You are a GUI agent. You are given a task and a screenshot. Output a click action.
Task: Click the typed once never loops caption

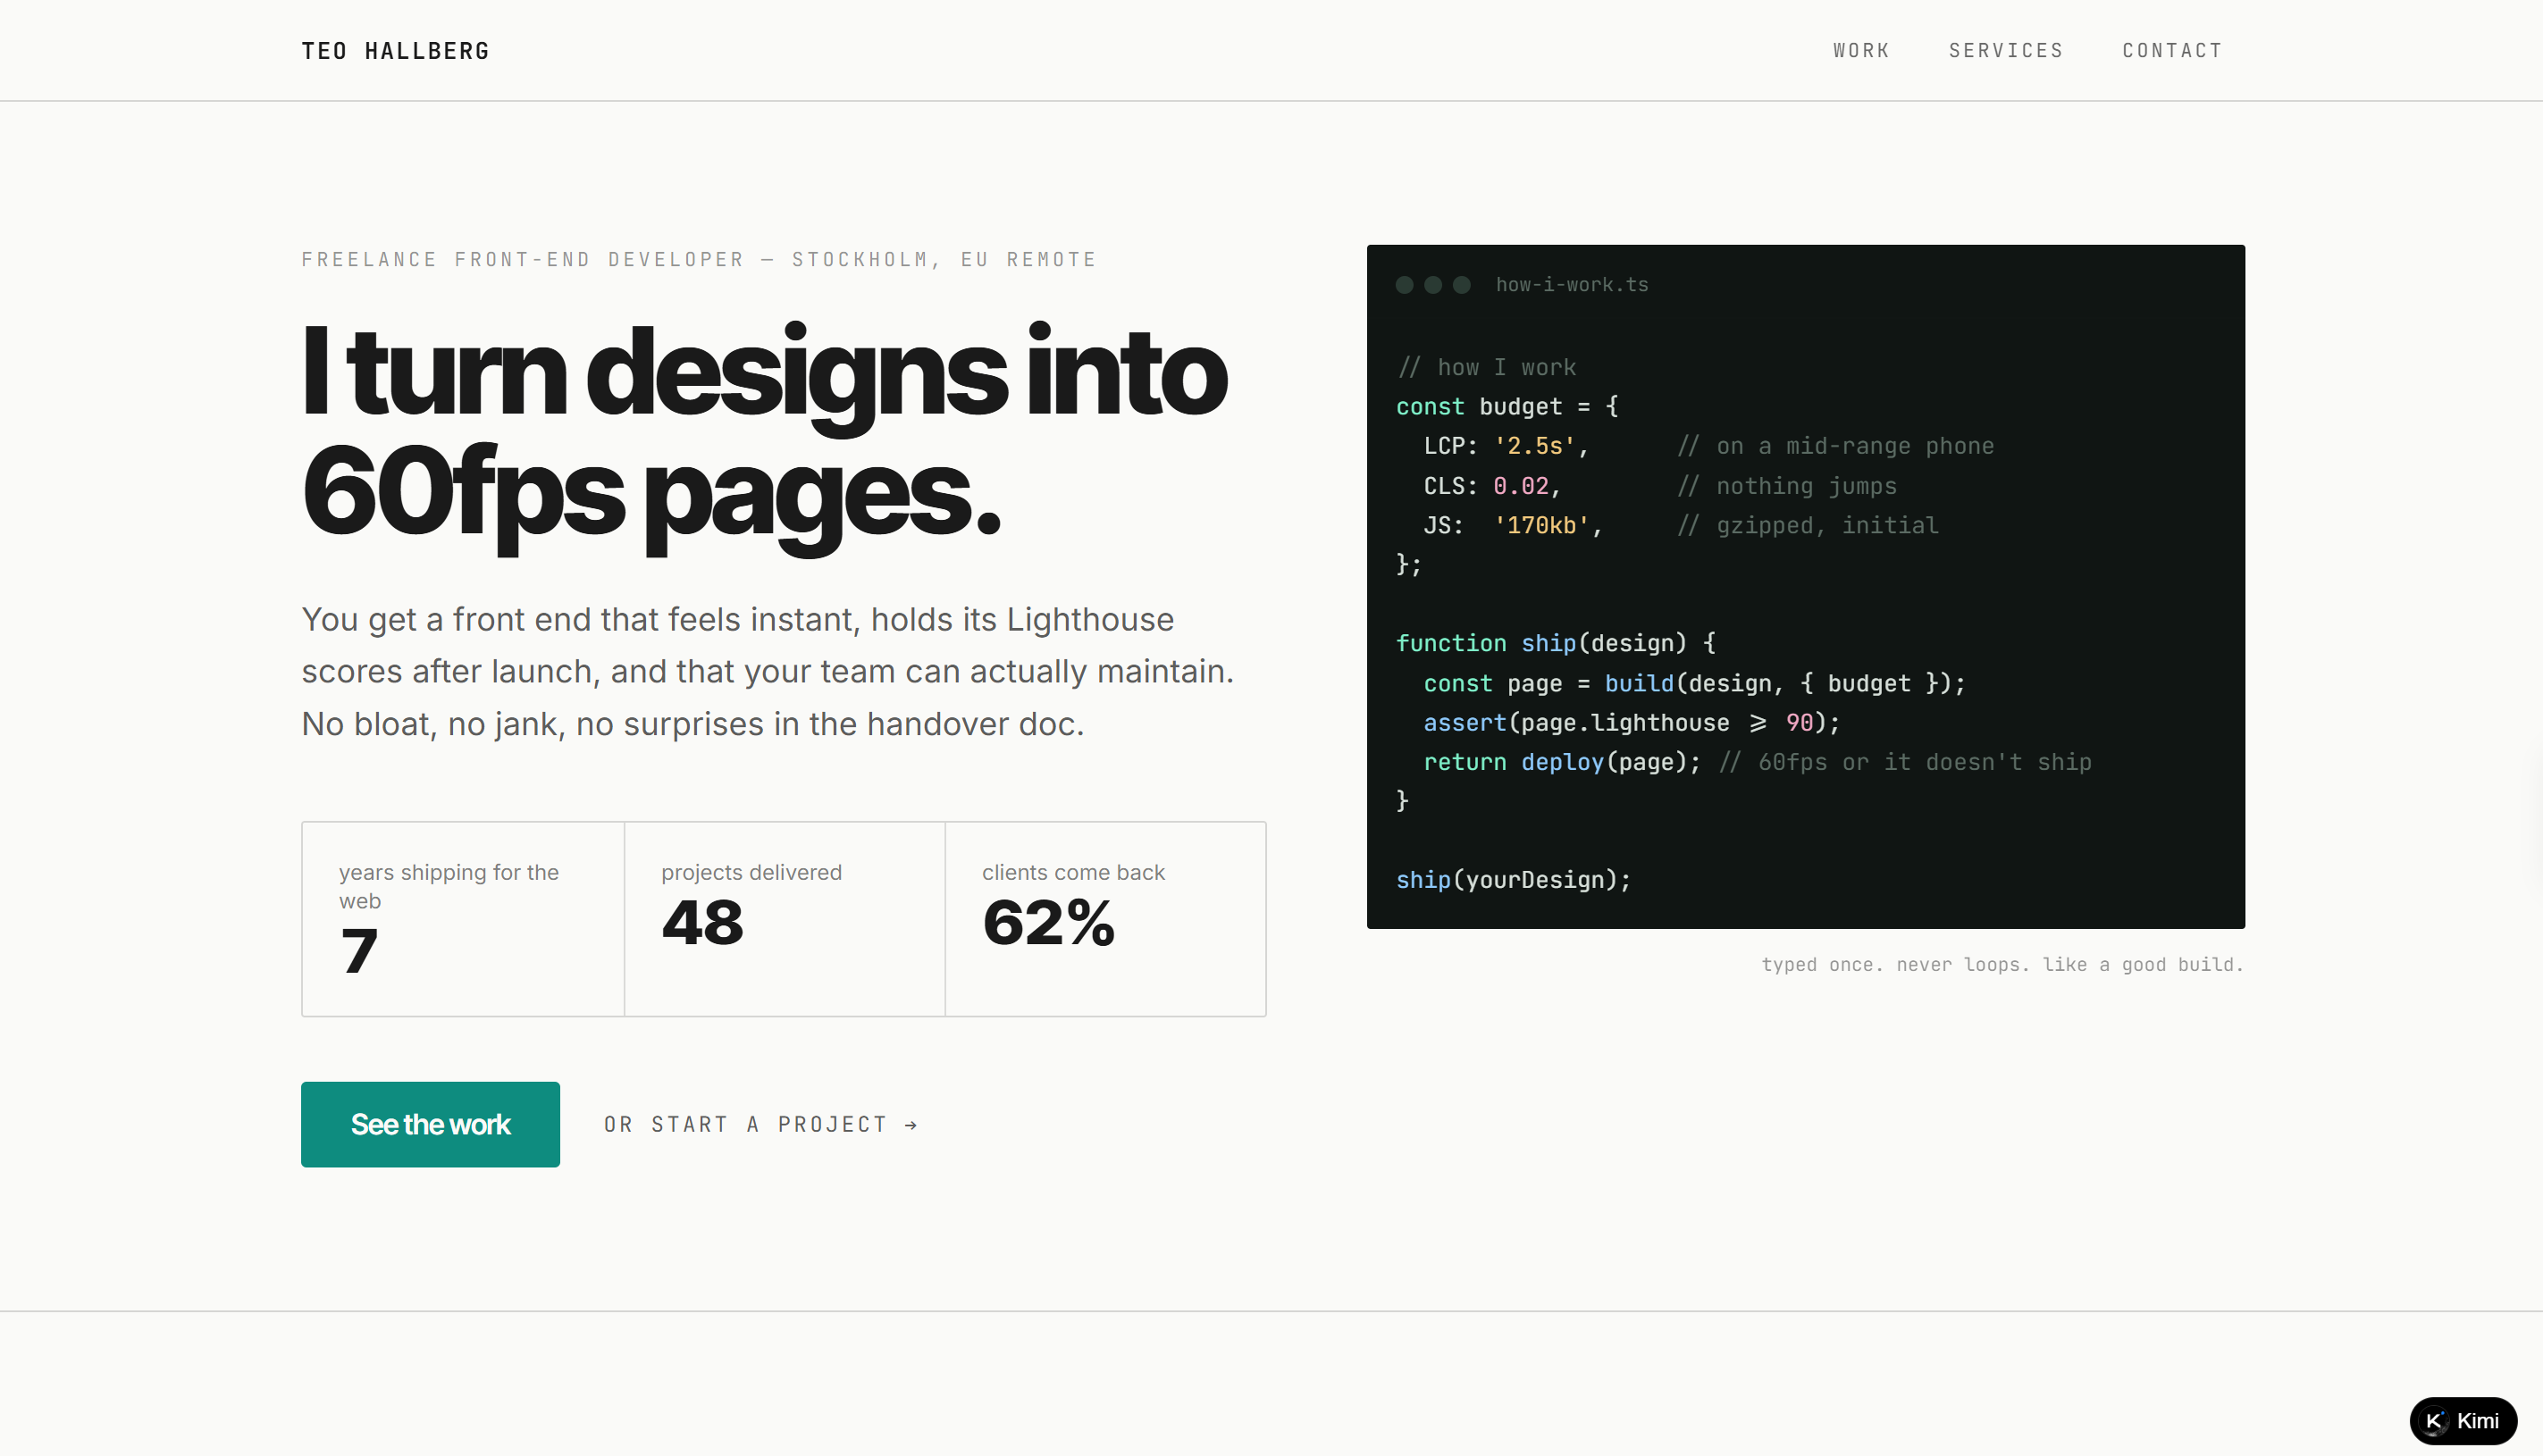pyautogui.click(x=2002, y=965)
